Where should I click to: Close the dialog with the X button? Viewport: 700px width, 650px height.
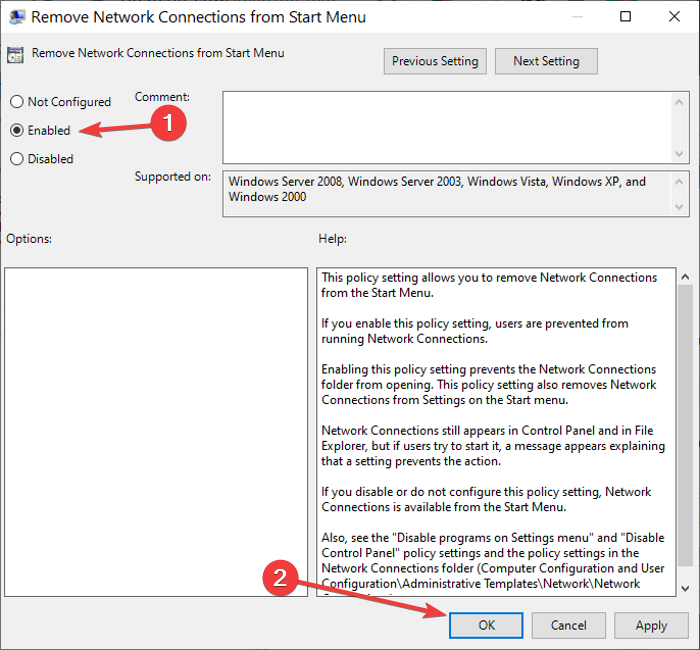(674, 17)
